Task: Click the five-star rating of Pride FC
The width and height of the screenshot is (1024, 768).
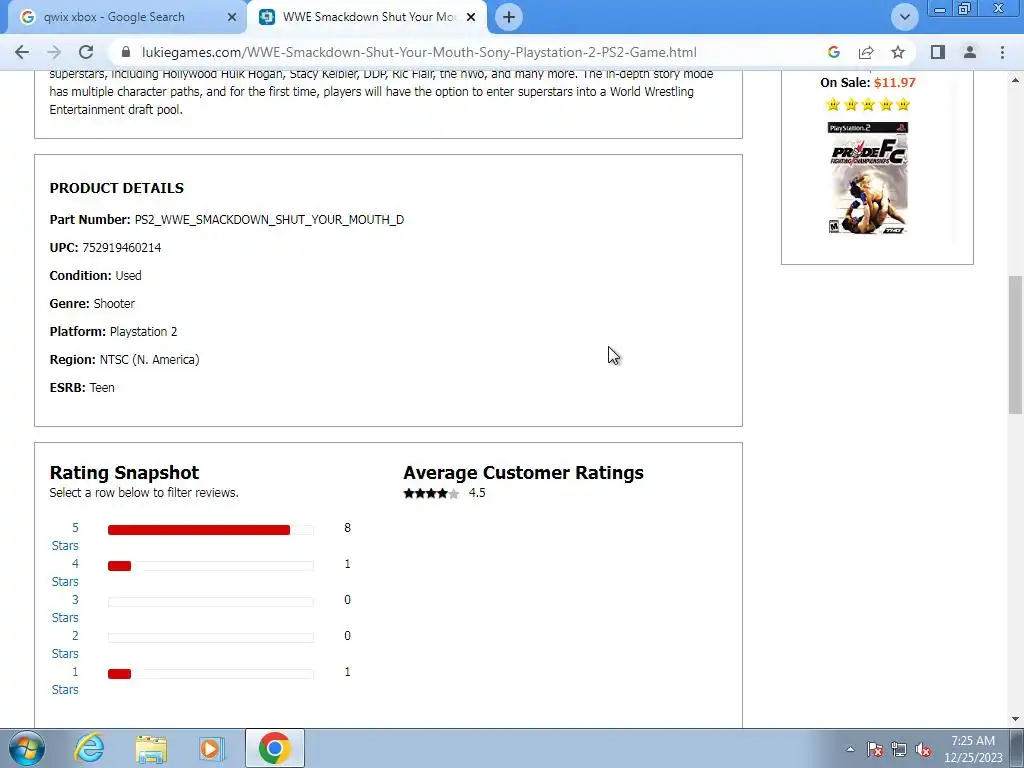Action: pos(868,104)
